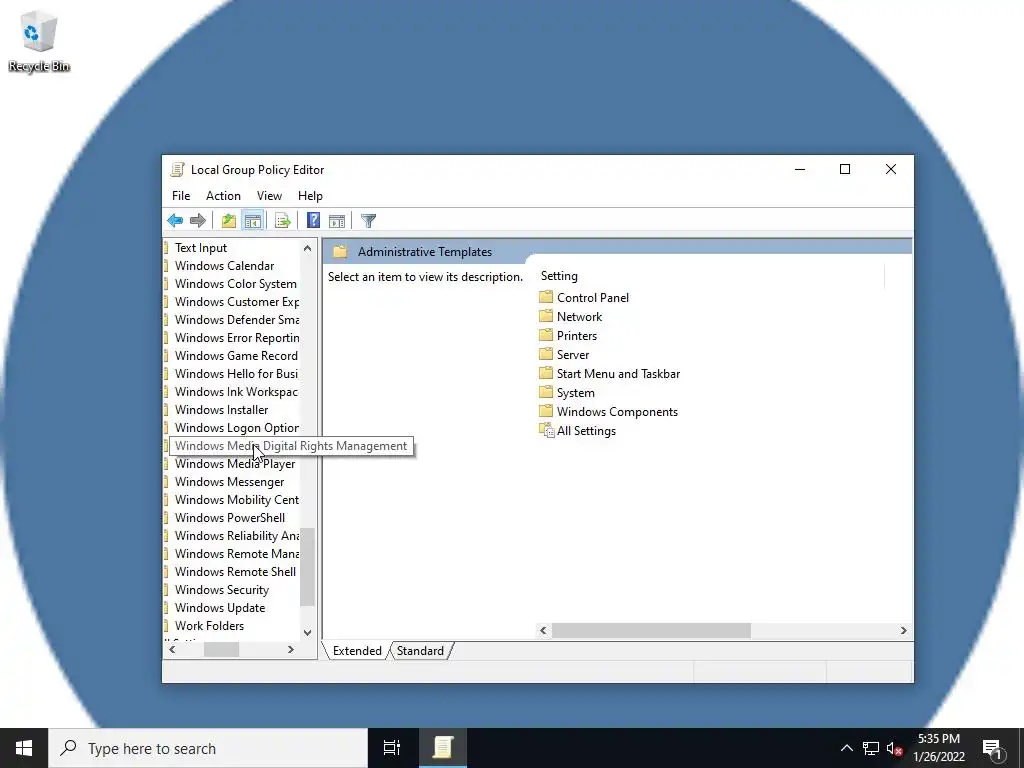The image size is (1024, 768).
Task: Open the Action menu
Action: [x=223, y=196]
